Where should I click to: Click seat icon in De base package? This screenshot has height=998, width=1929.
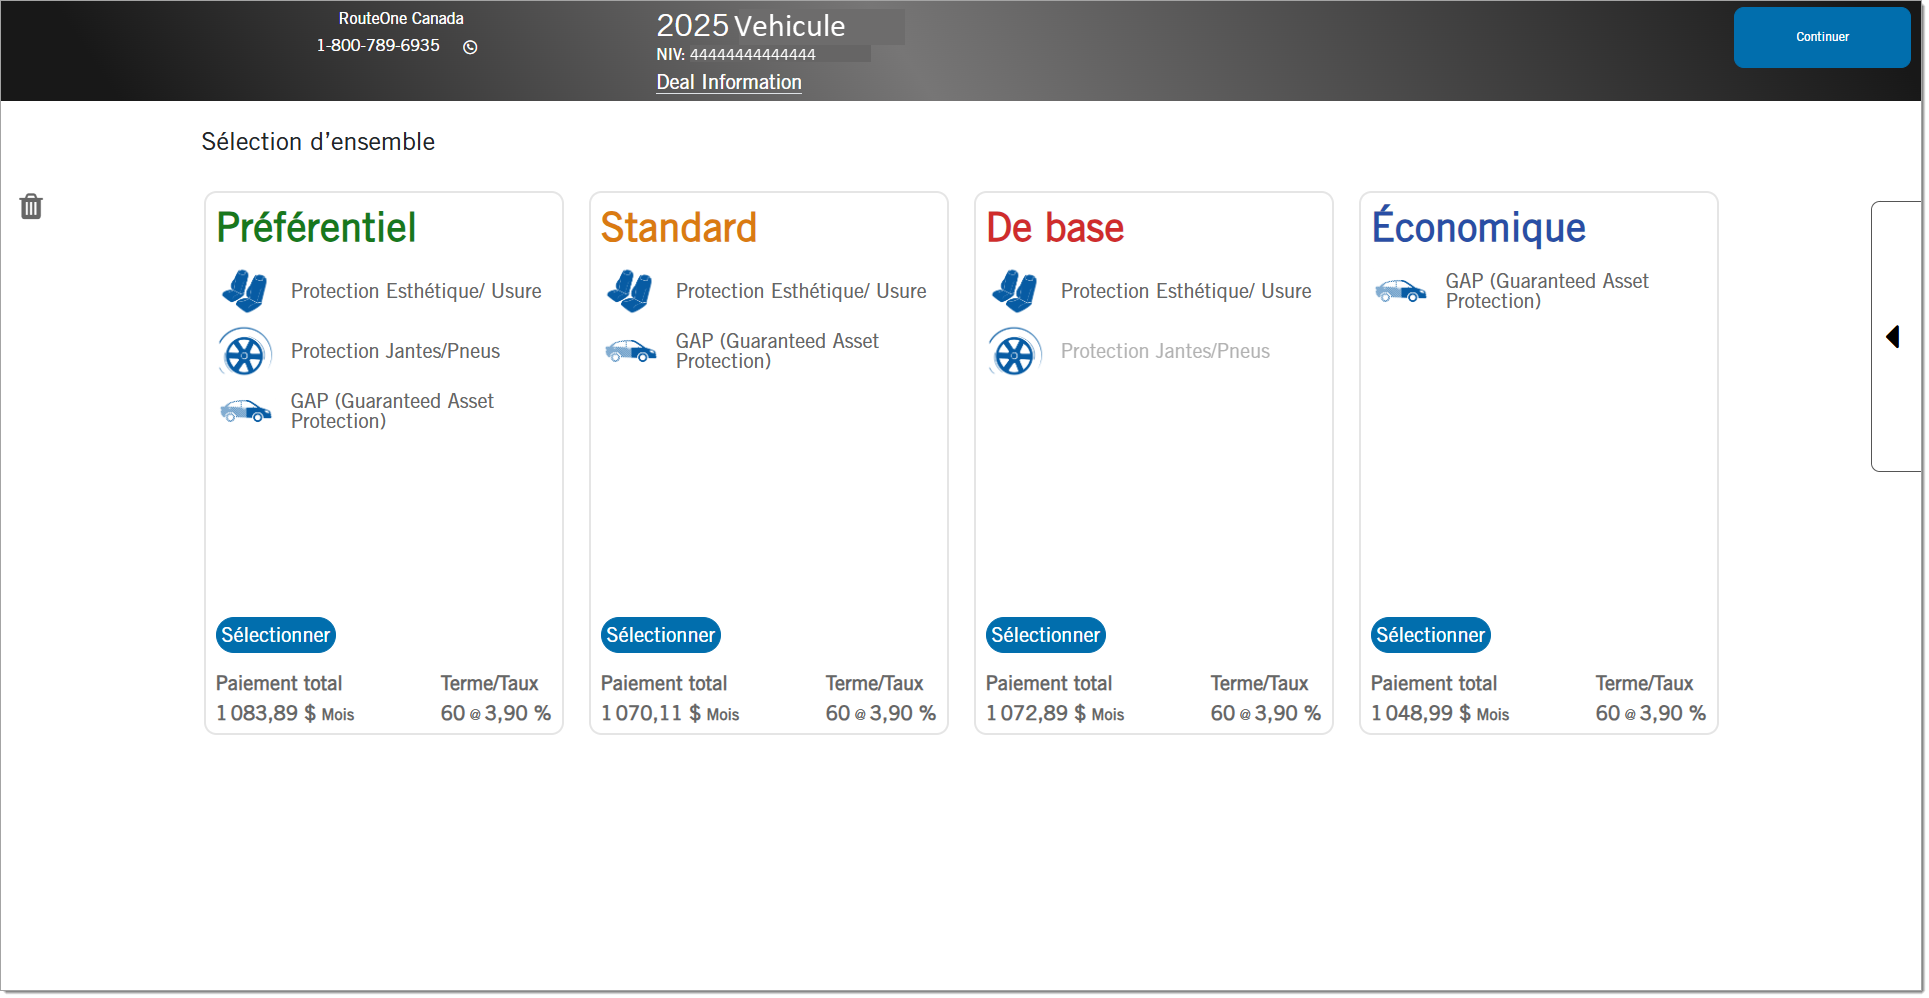pyautogui.click(x=1014, y=291)
